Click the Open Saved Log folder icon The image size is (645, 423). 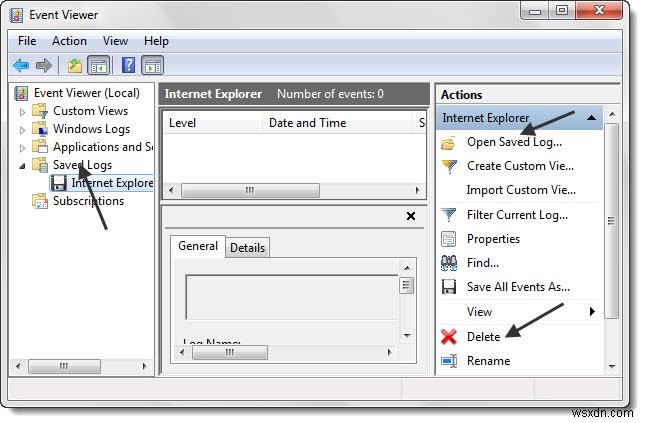448,143
